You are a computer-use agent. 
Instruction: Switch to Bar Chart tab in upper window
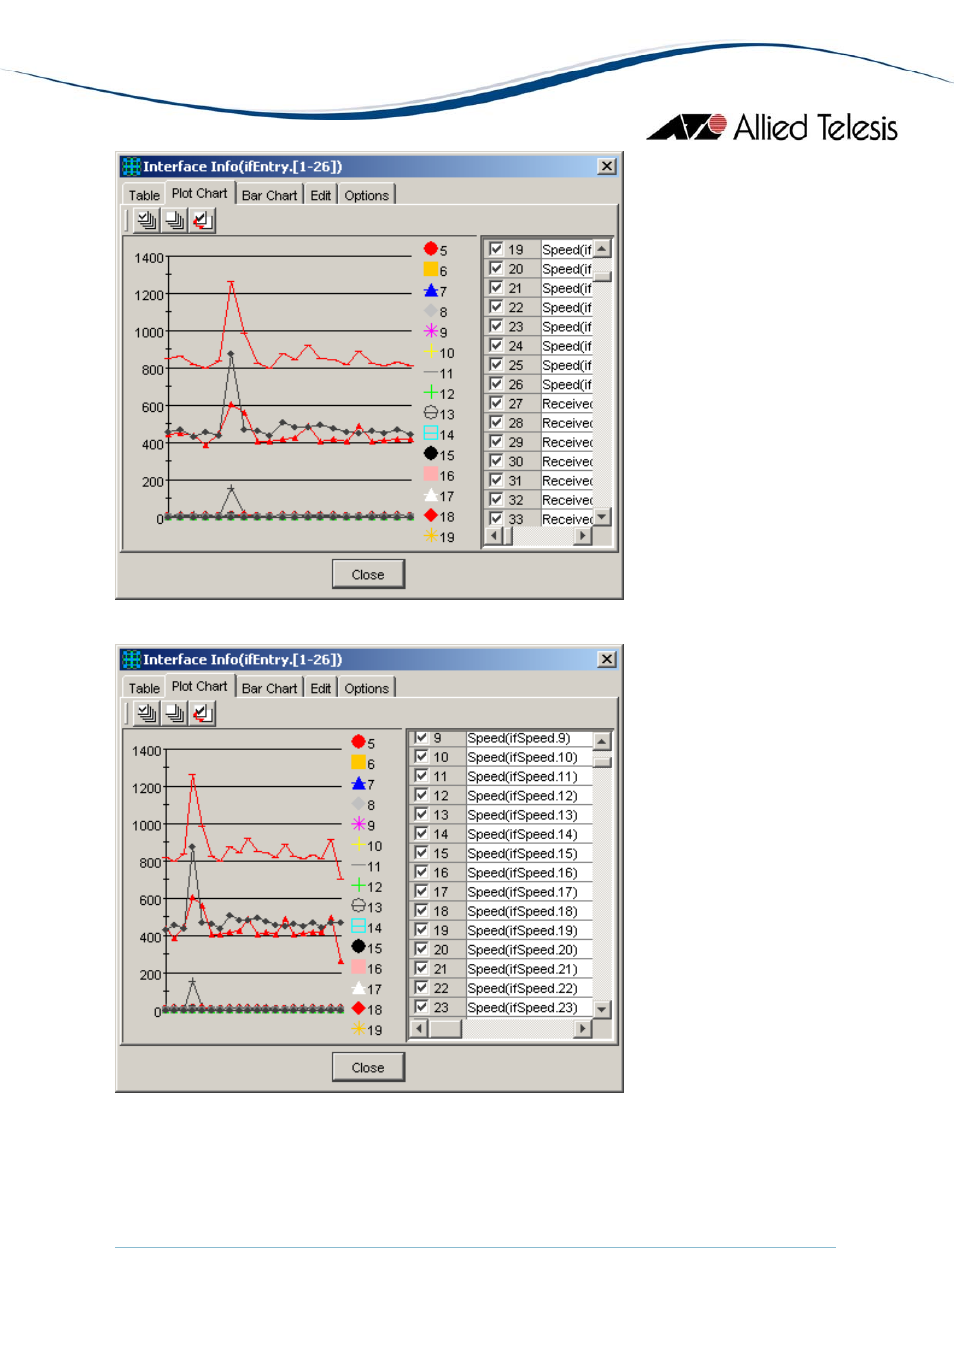click(x=269, y=195)
